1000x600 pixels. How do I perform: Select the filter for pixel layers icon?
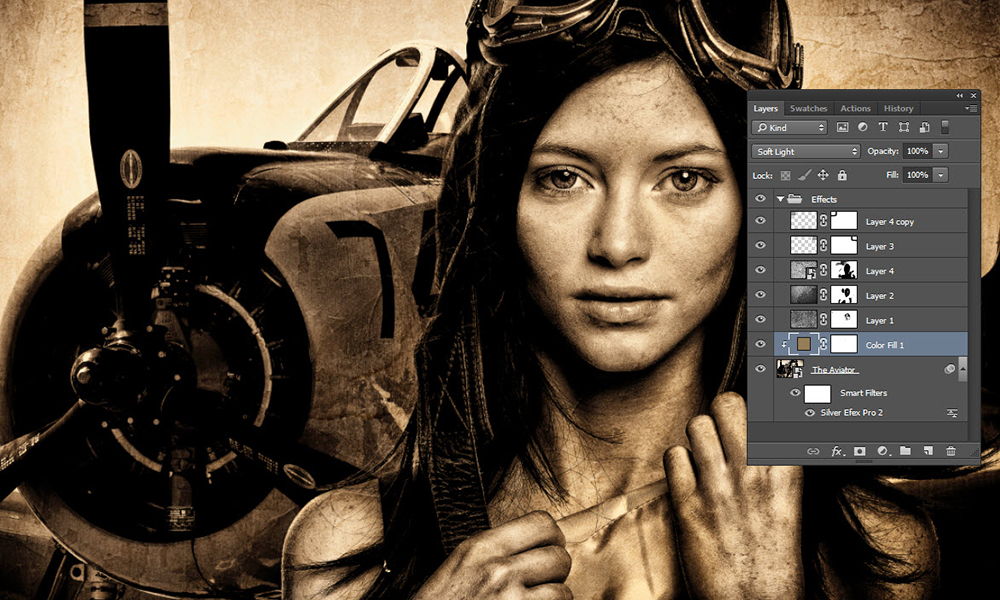(843, 127)
